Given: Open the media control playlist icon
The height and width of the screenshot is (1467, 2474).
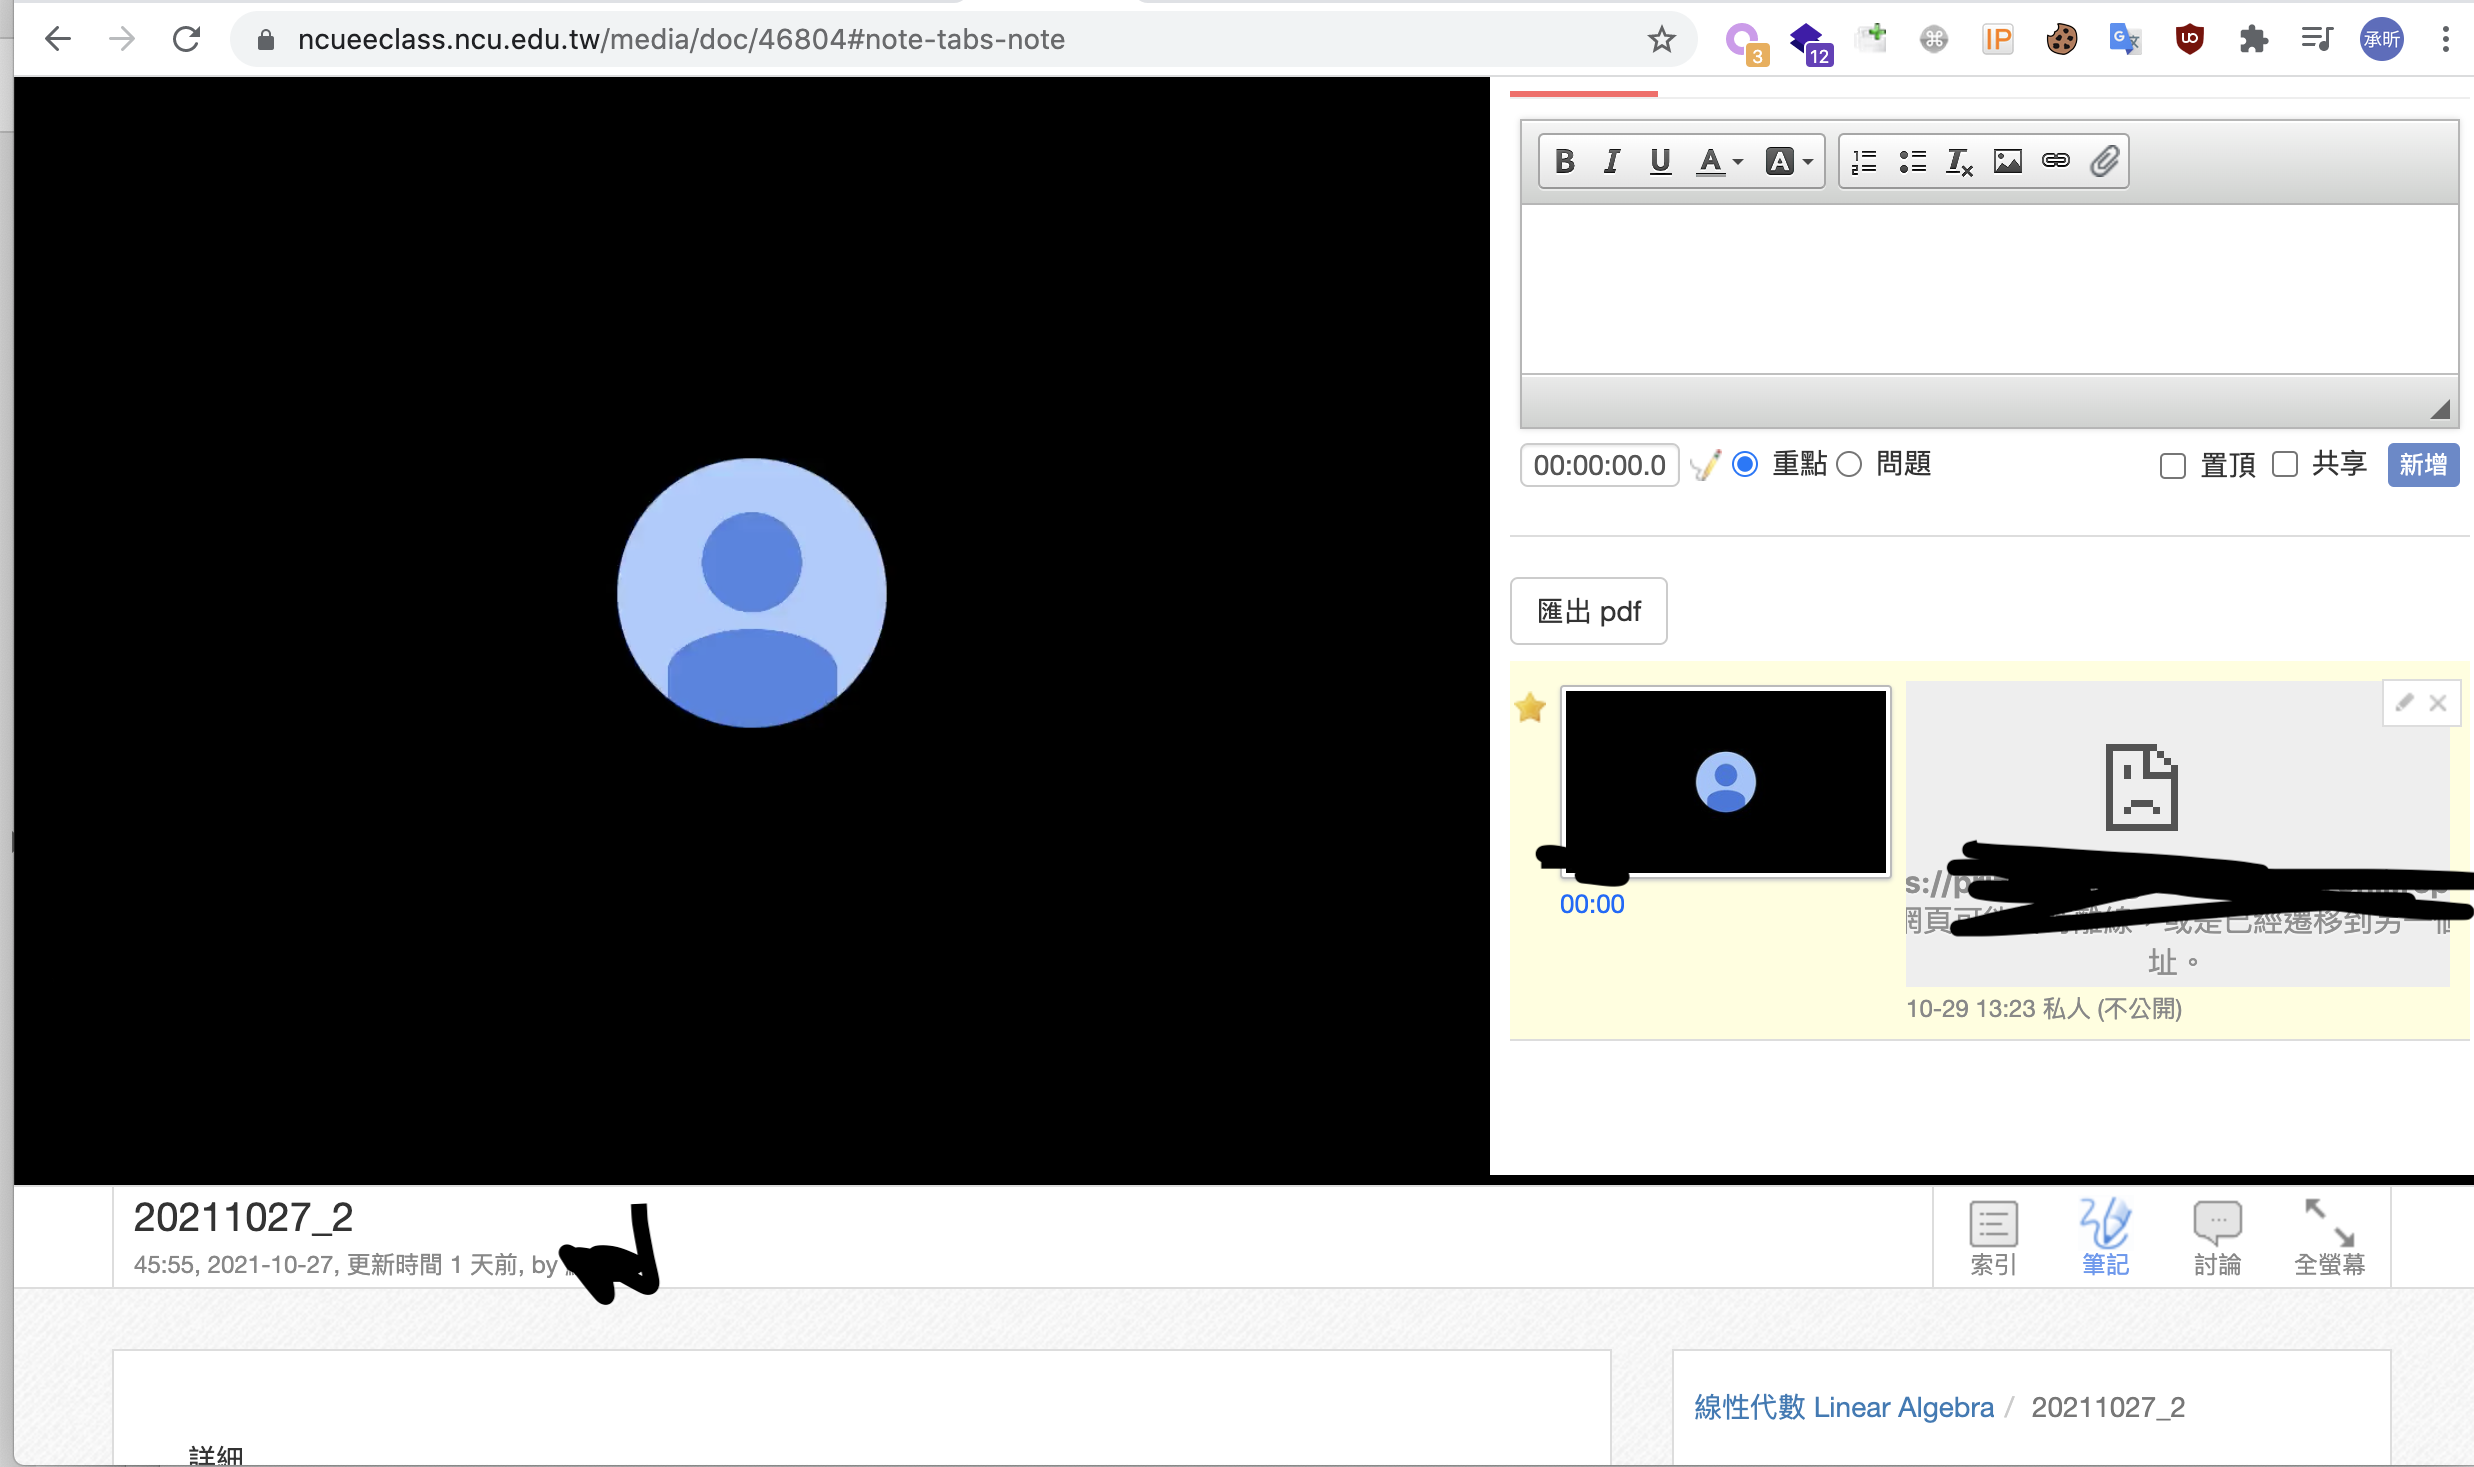Looking at the screenshot, I should (2316, 39).
